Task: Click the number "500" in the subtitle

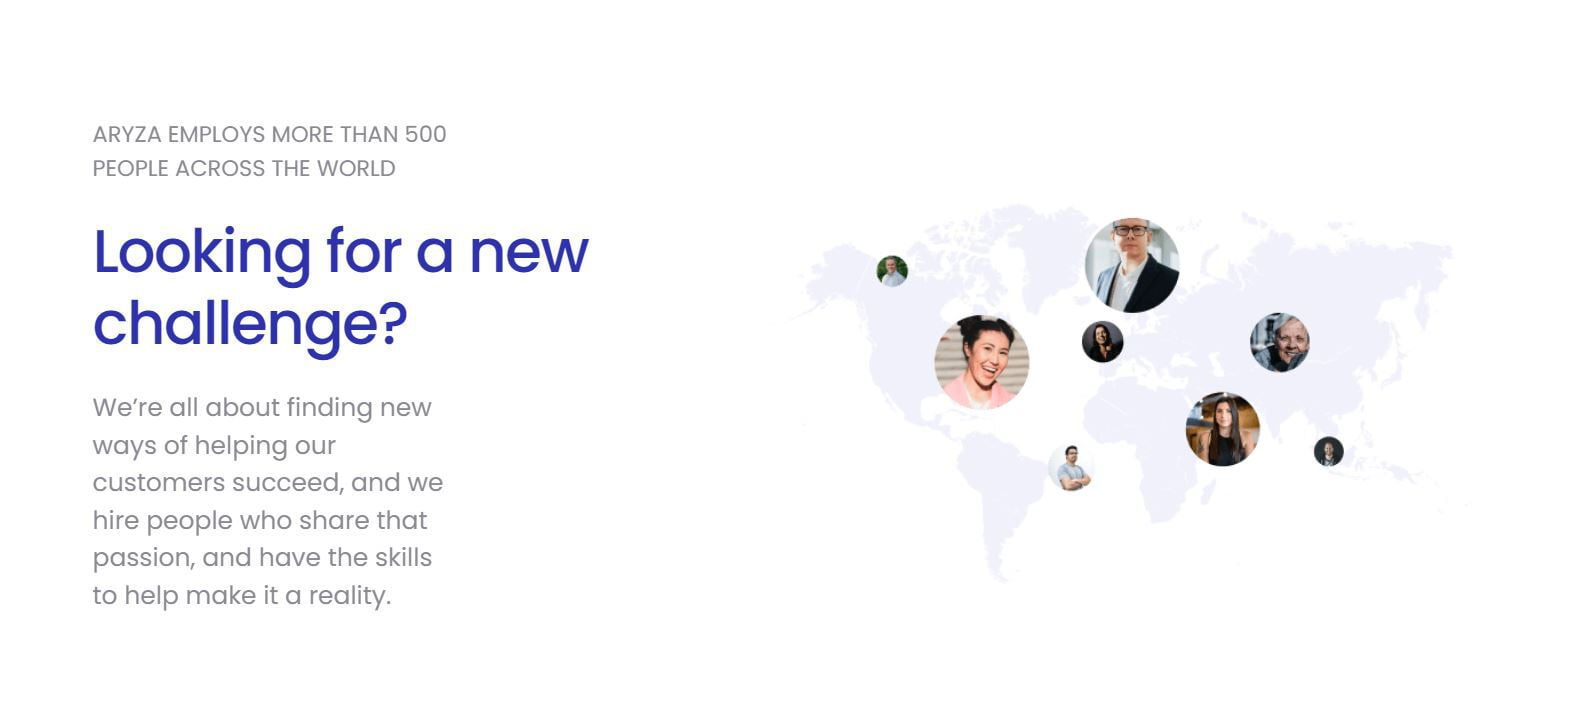Action: [x=425, y=134]
